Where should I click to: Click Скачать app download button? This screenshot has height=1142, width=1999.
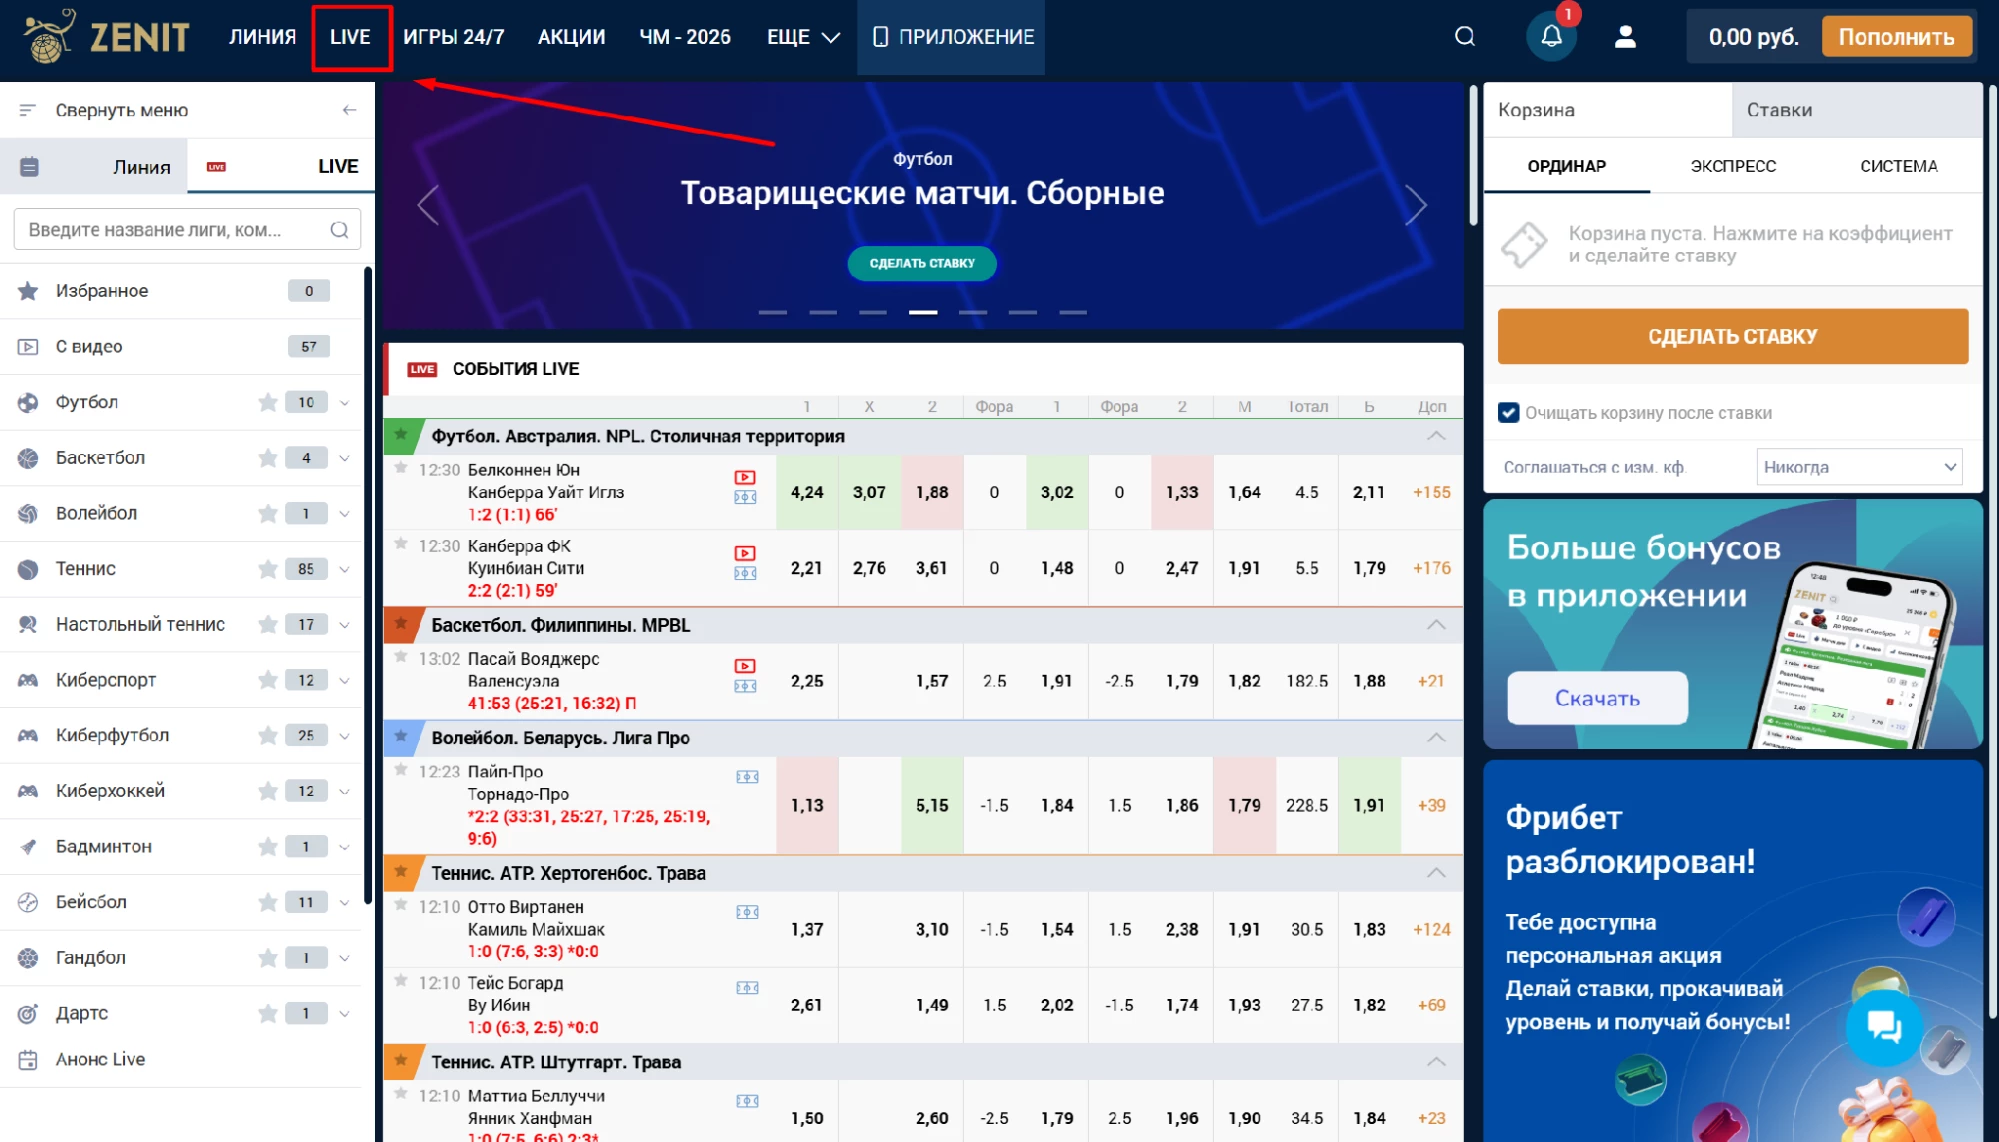coord(1597,698)
